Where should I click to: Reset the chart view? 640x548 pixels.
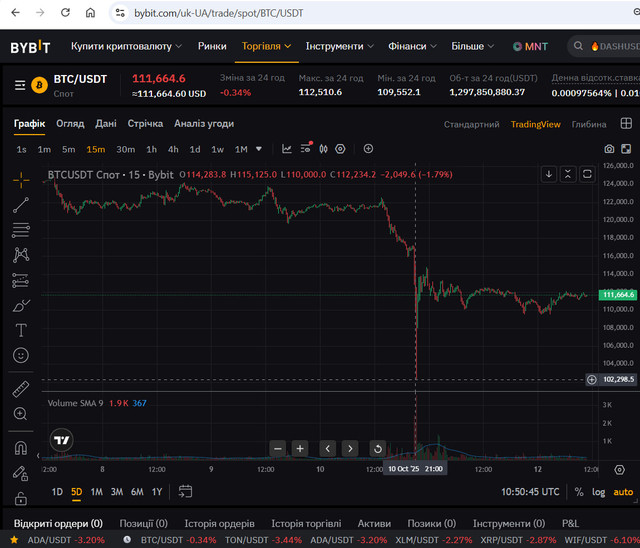(x=378, y=449)
